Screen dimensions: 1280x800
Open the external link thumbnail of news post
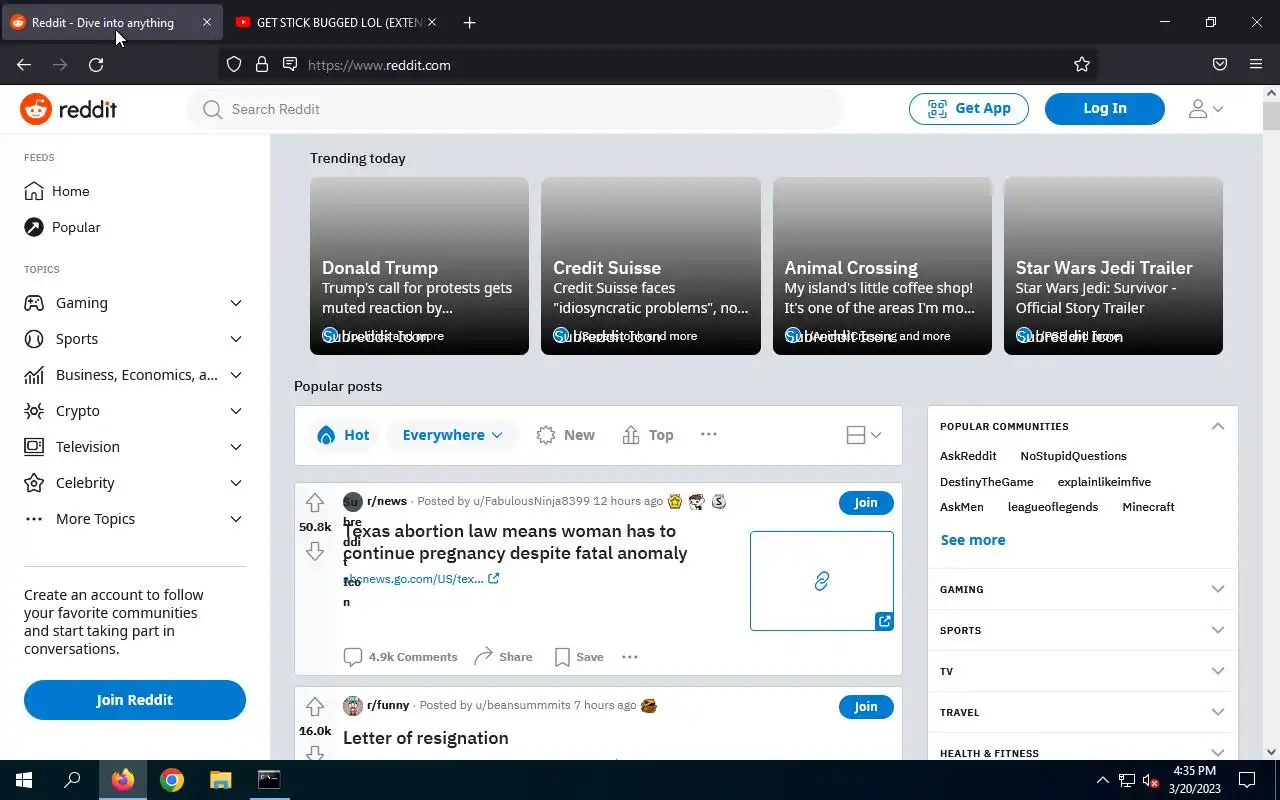tap(821, 581)
